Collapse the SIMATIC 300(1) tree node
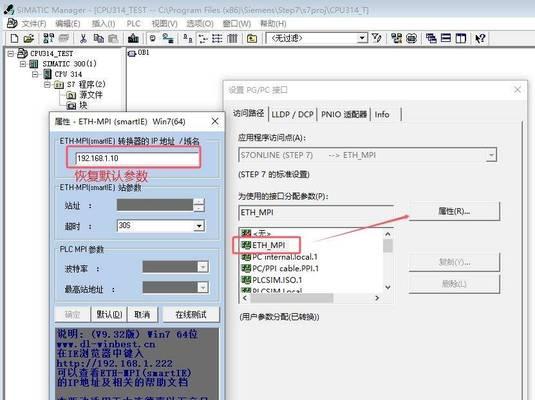535x400 pixels. pyautogui.click(x=23, y=64)
